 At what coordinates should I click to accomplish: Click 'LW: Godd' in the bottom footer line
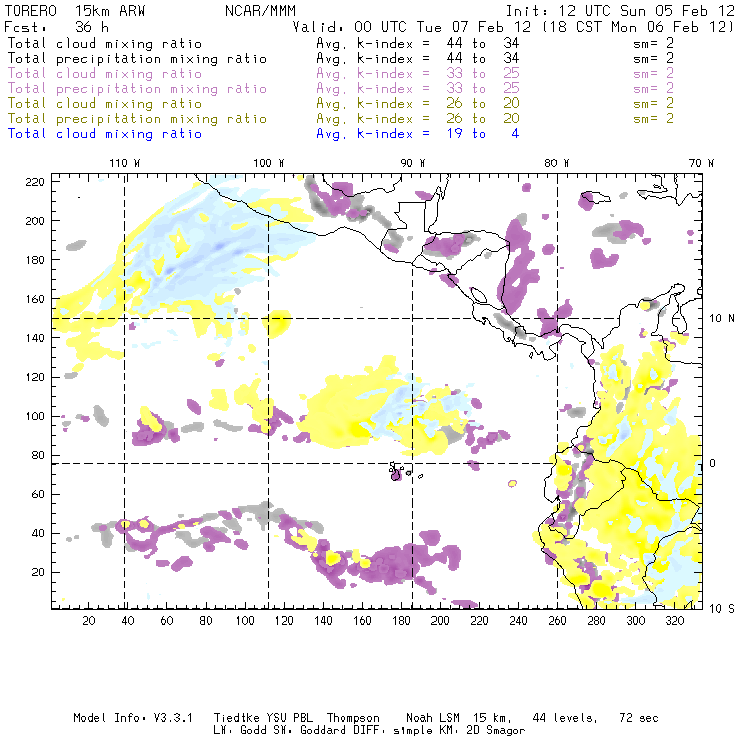point(240,731)
